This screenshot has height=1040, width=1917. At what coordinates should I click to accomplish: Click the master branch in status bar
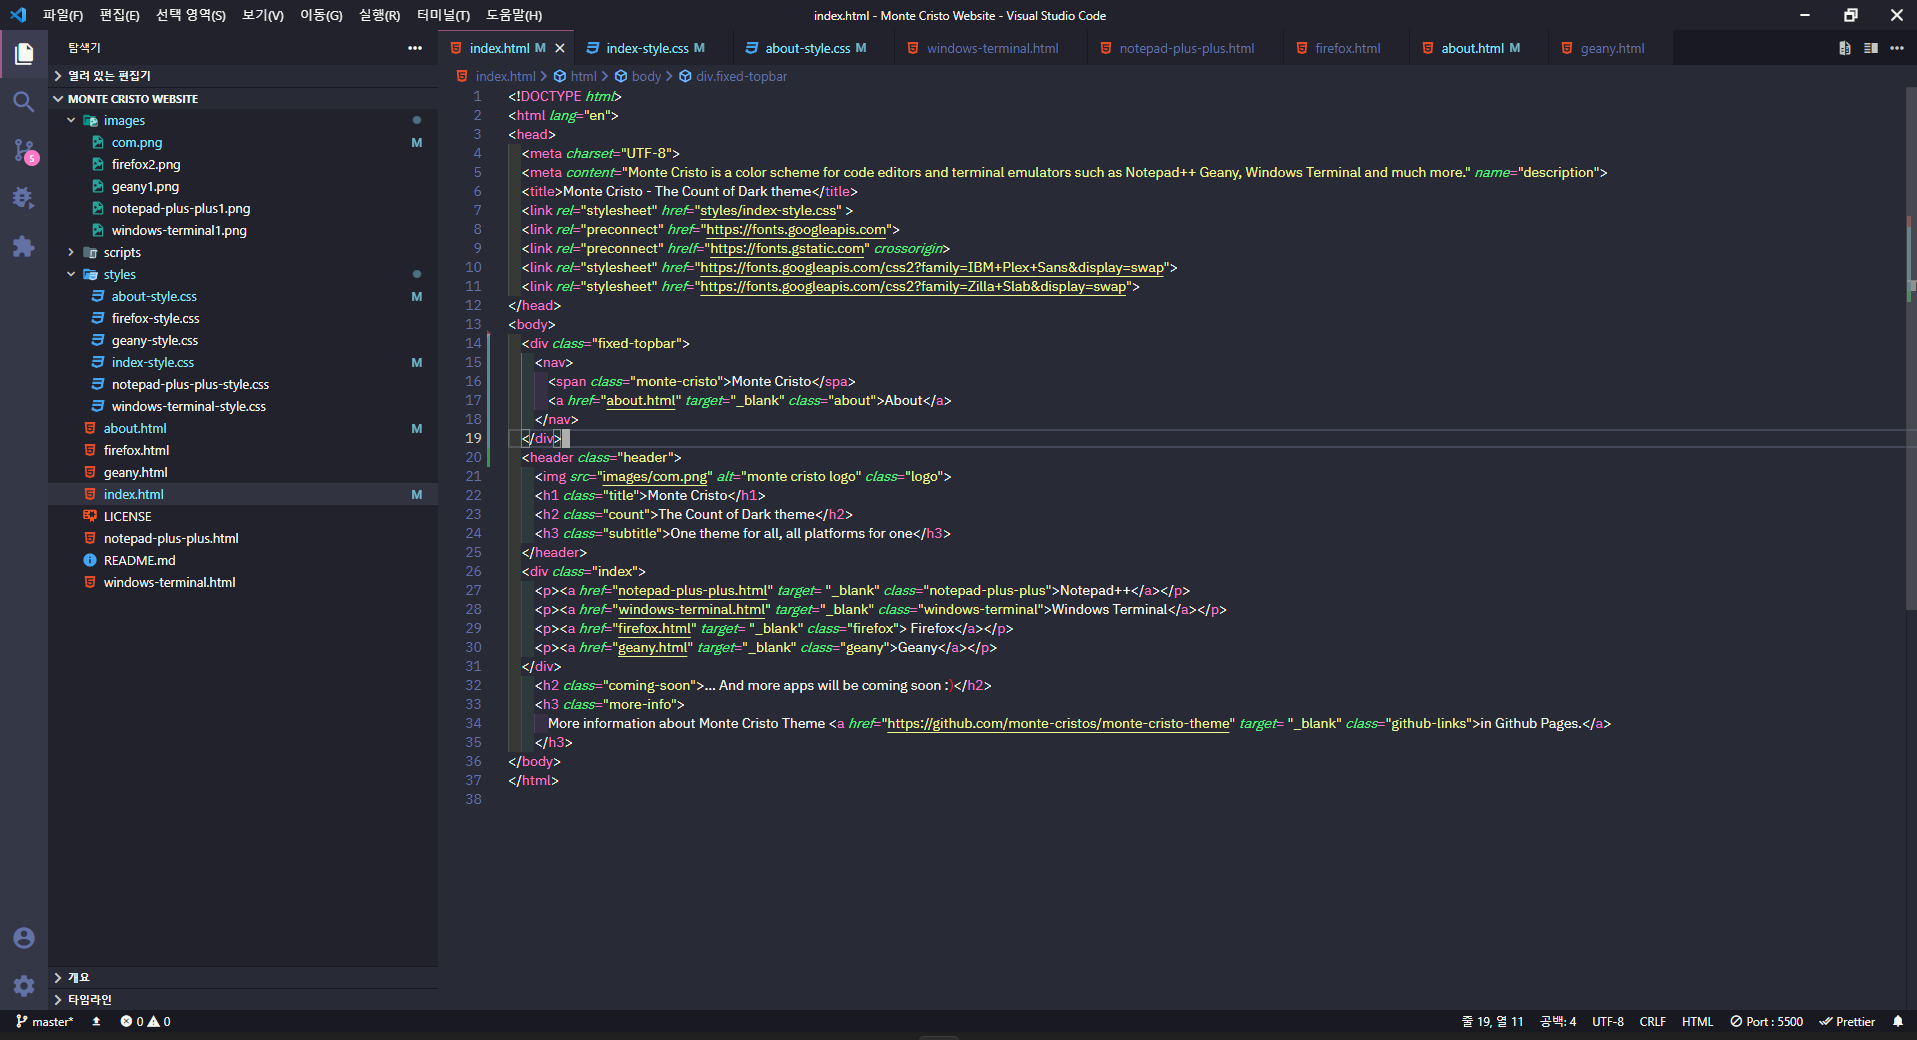pyautogui.click(x=45, y=1022)
